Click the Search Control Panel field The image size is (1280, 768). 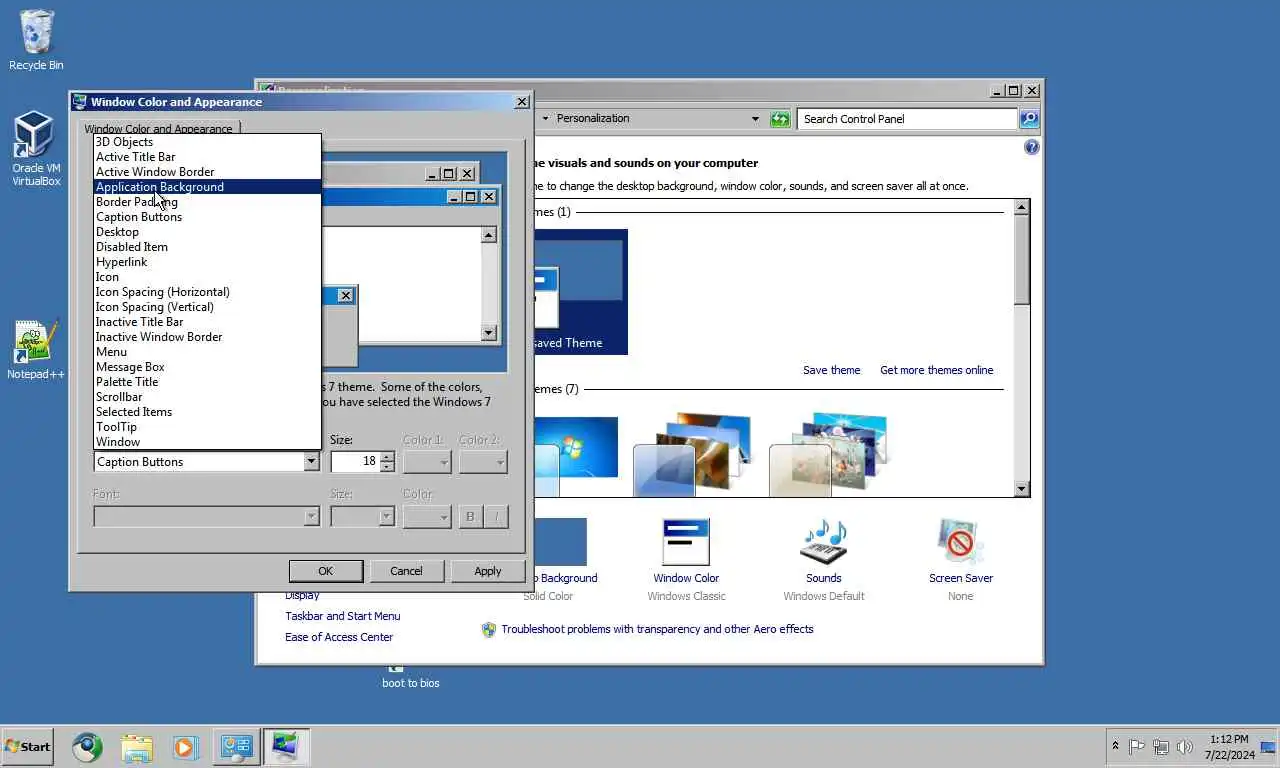907,119
